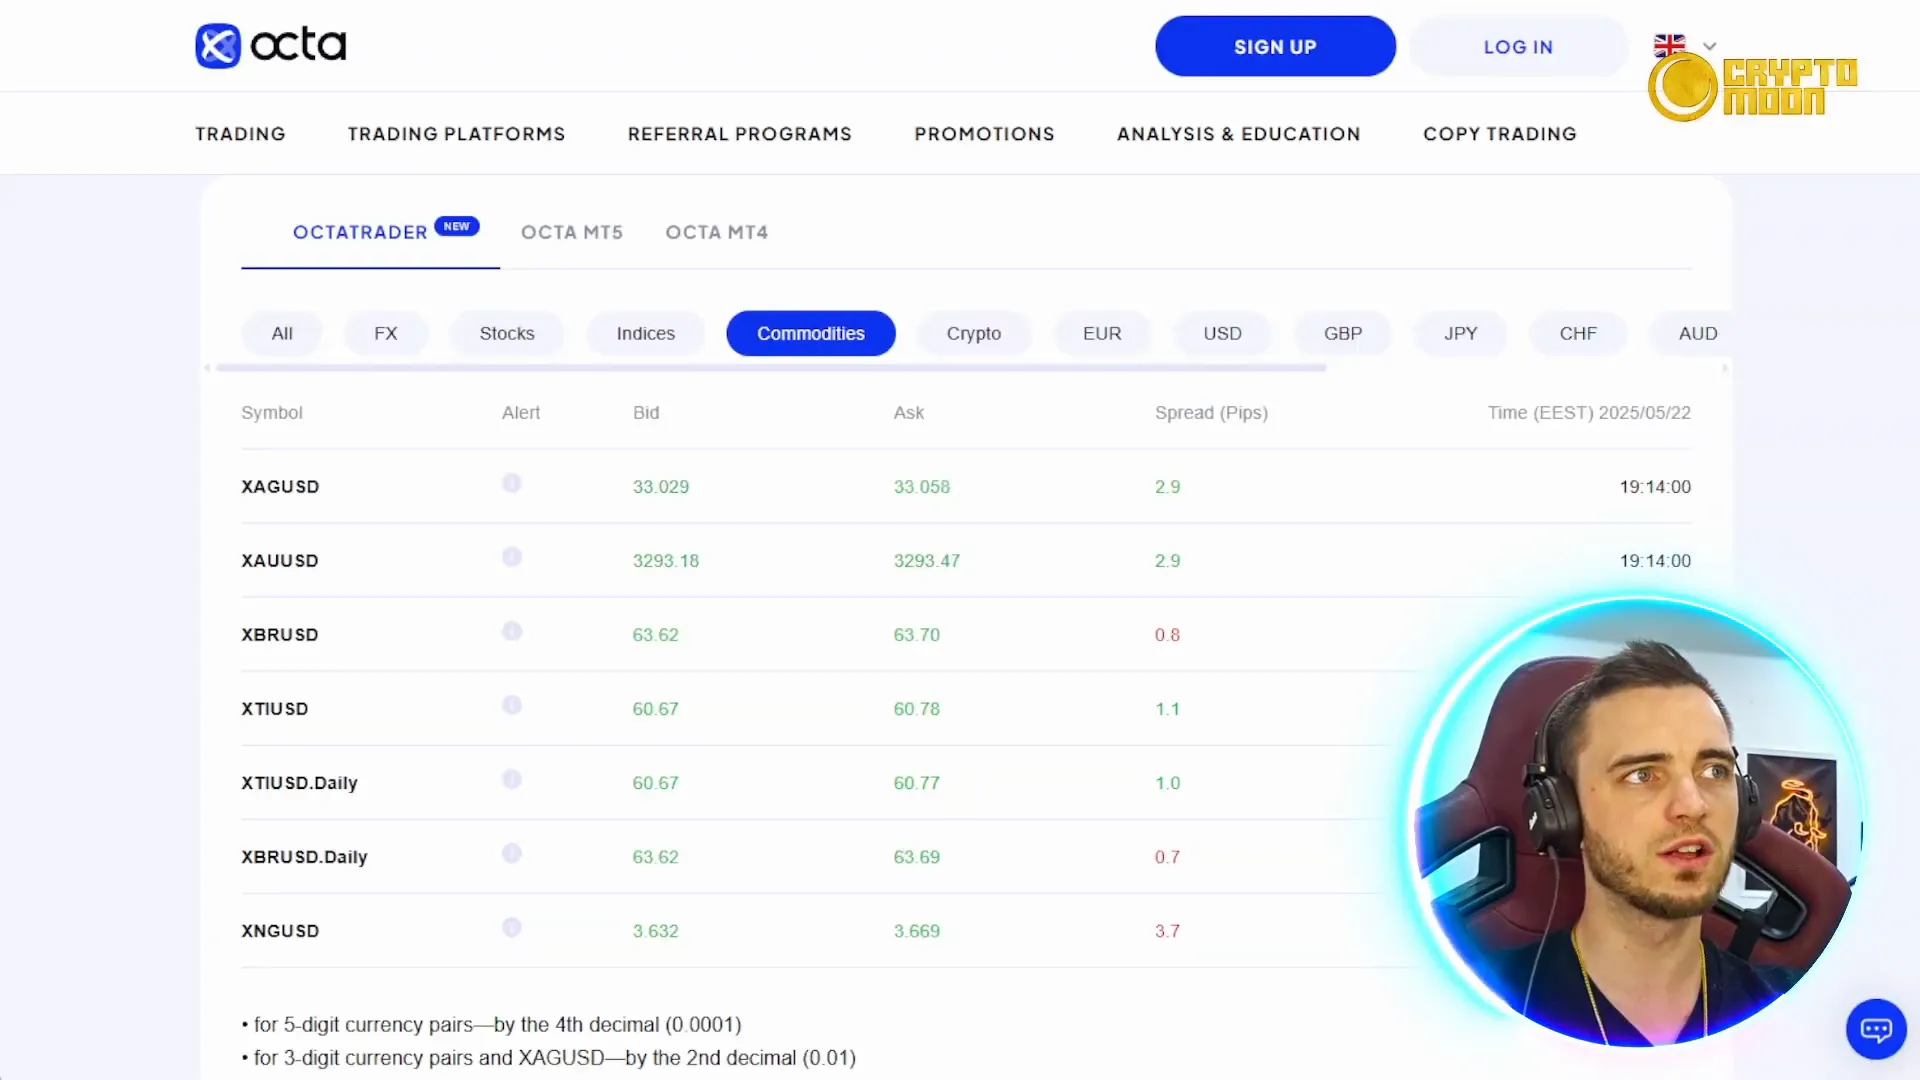The height and width of the screenshot is (1080, 1920).
Task: Open the PROMOTIONS menu
Action: tap(984, 134)
